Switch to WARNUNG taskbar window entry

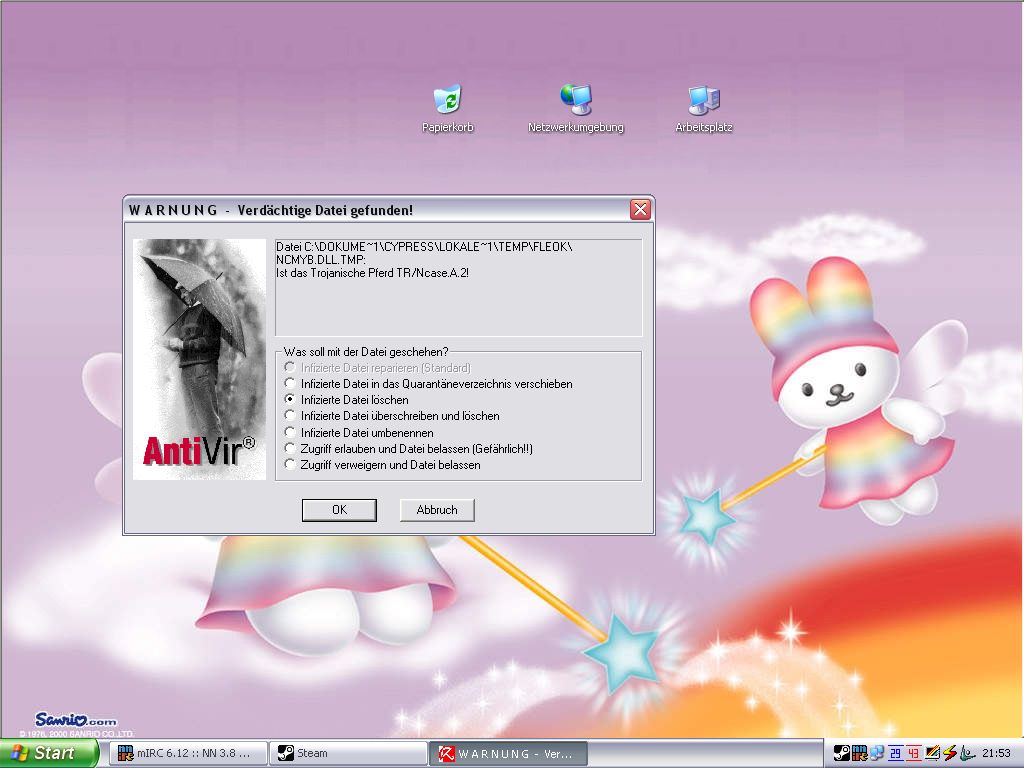point(509,754)
